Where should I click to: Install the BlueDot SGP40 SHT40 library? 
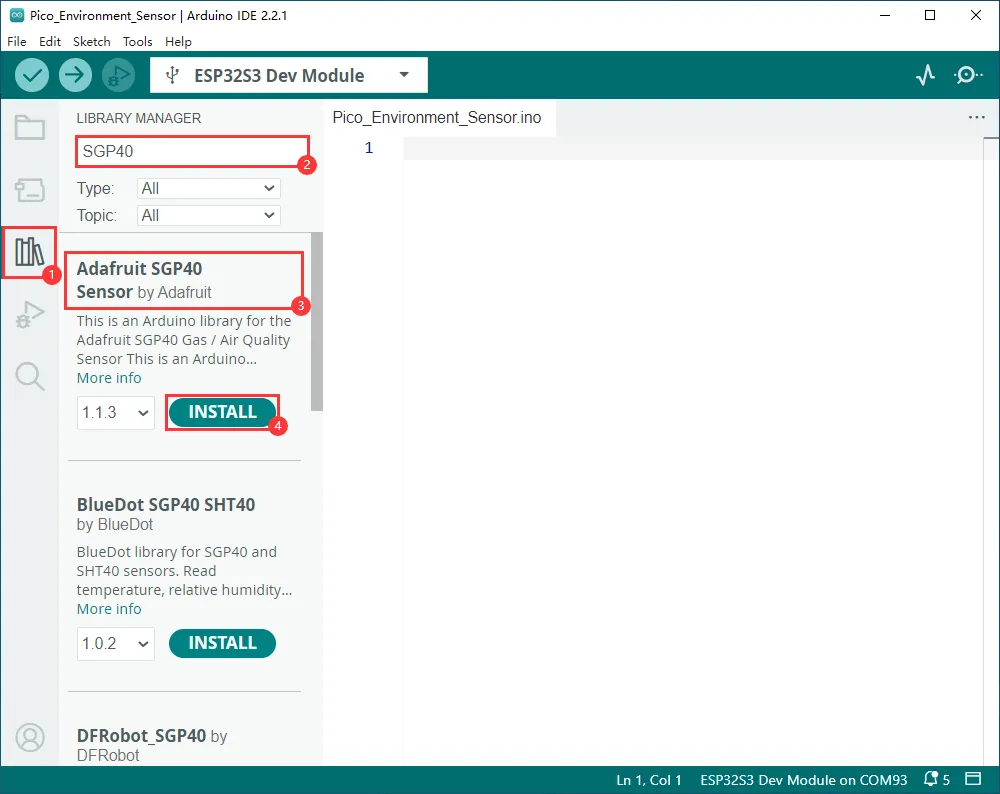222,643
